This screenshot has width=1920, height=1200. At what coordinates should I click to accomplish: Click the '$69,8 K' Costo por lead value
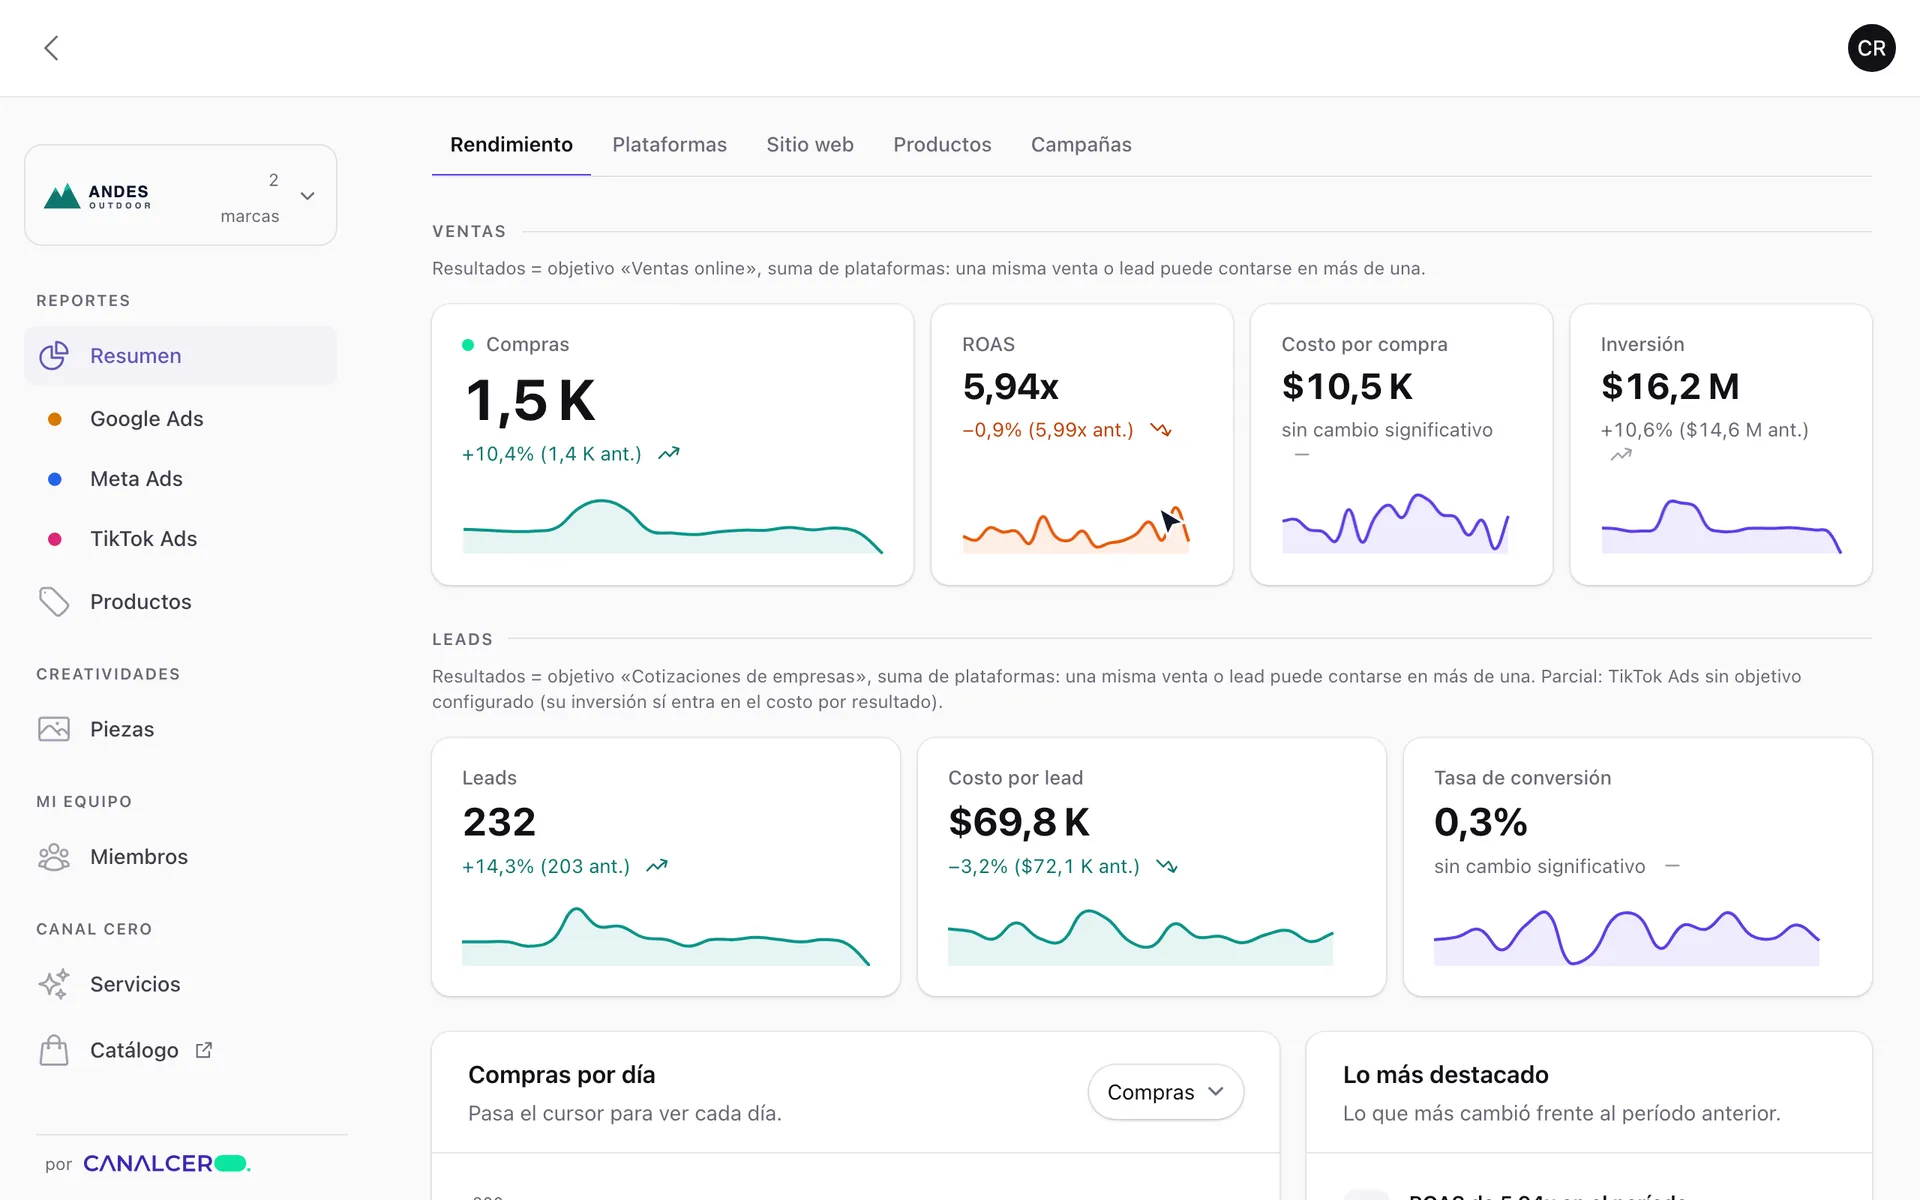(1019, 822)
